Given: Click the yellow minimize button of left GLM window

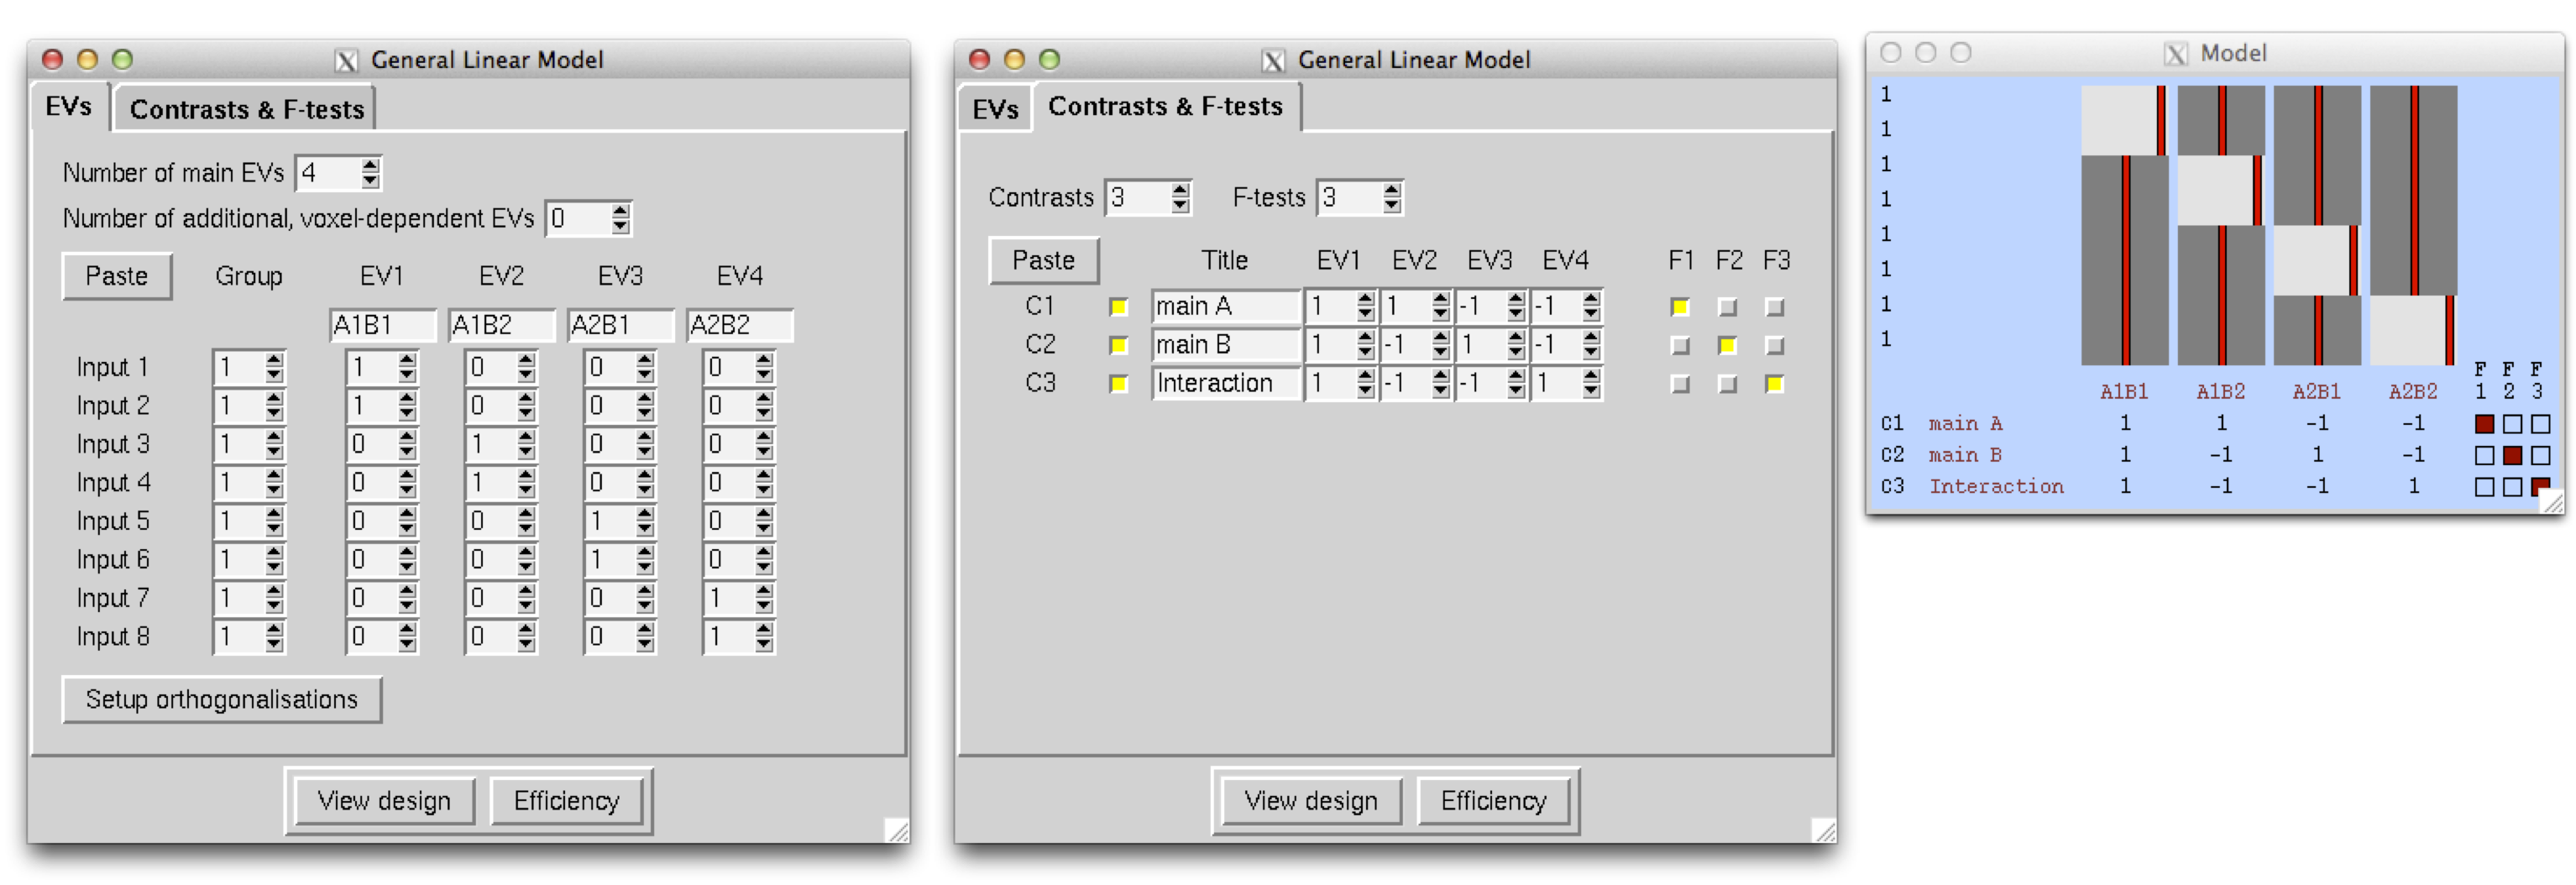Looking at the screenshot, I should pos(87,60).
